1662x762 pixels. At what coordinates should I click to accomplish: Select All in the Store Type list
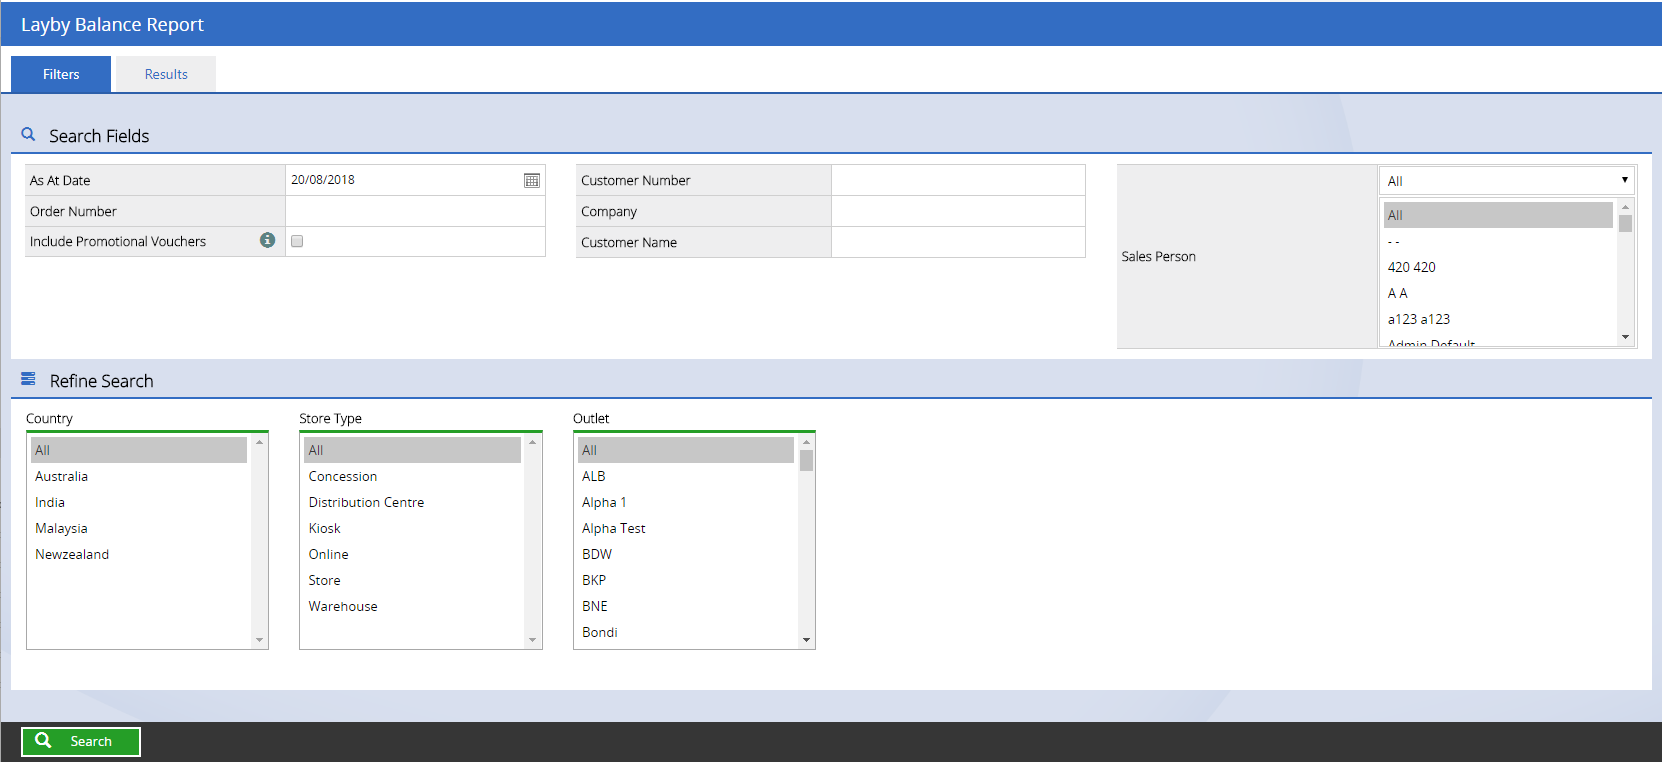coord(412,450)
